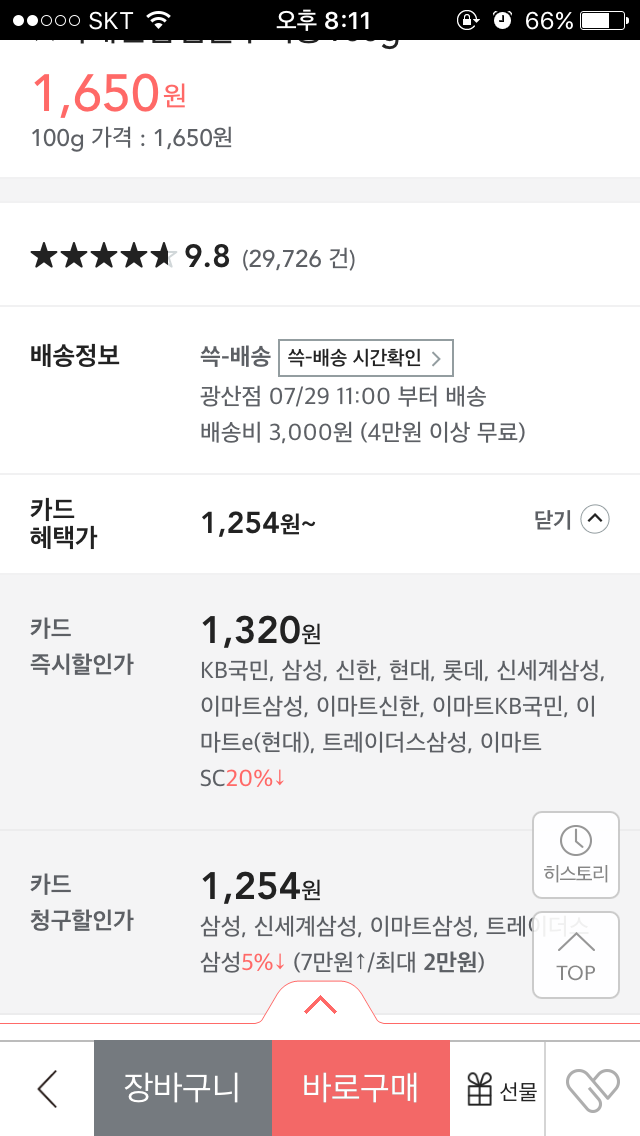Tap the 1,254원 billing discount price

pyautogui.click(x=260, y=886)
